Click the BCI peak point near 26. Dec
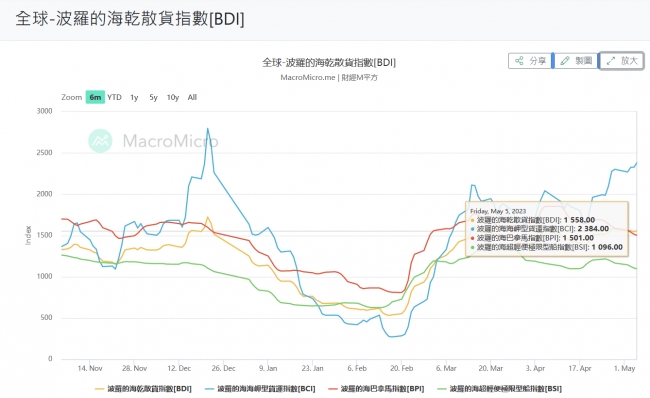 coord(208,129)
